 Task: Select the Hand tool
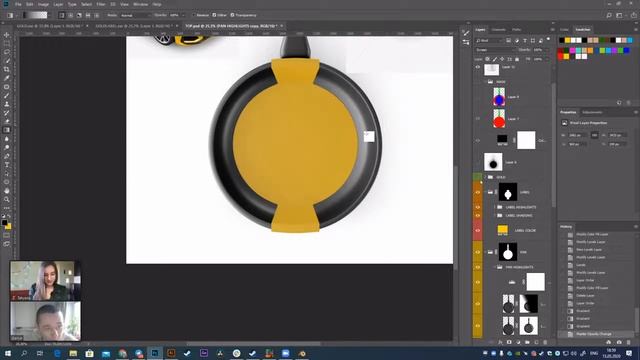click(7, 191)
